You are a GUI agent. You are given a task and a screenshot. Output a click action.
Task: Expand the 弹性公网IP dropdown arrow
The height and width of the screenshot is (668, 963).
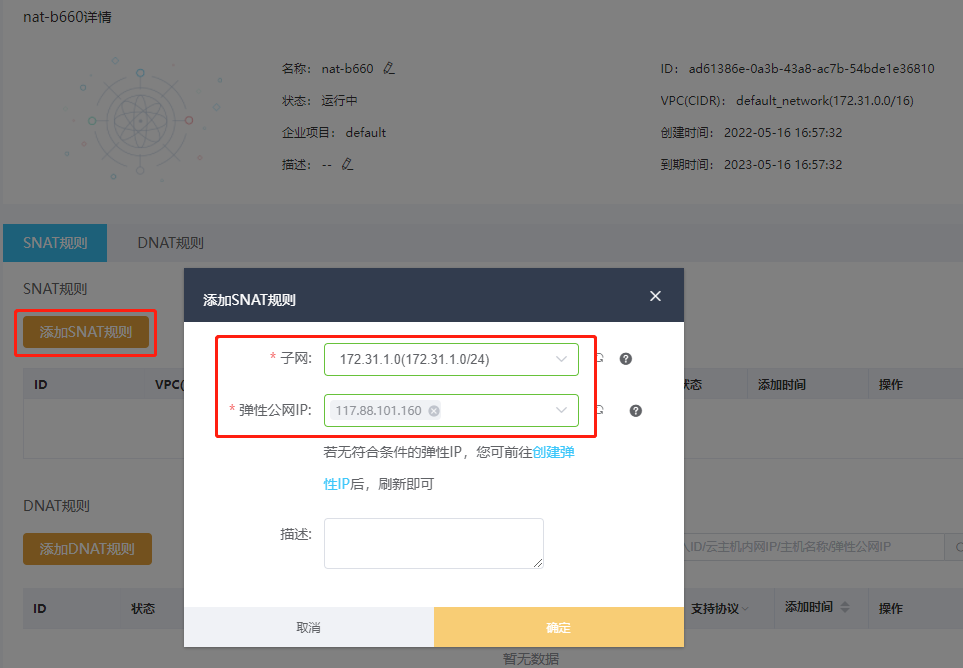click(561, 410)
